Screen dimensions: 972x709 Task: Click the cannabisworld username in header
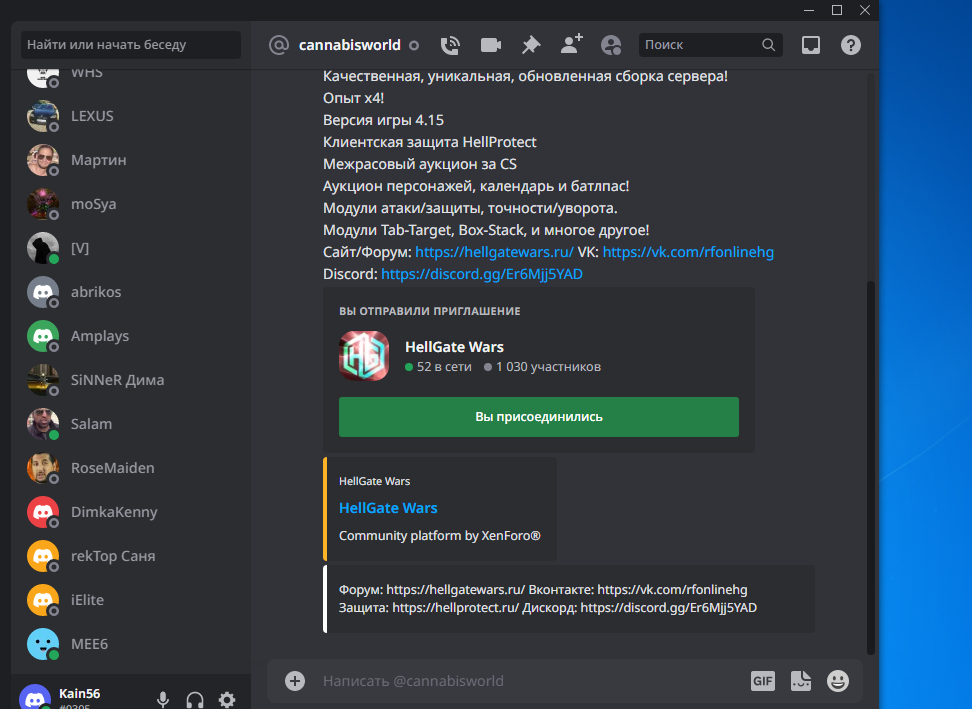click(350, 45)
